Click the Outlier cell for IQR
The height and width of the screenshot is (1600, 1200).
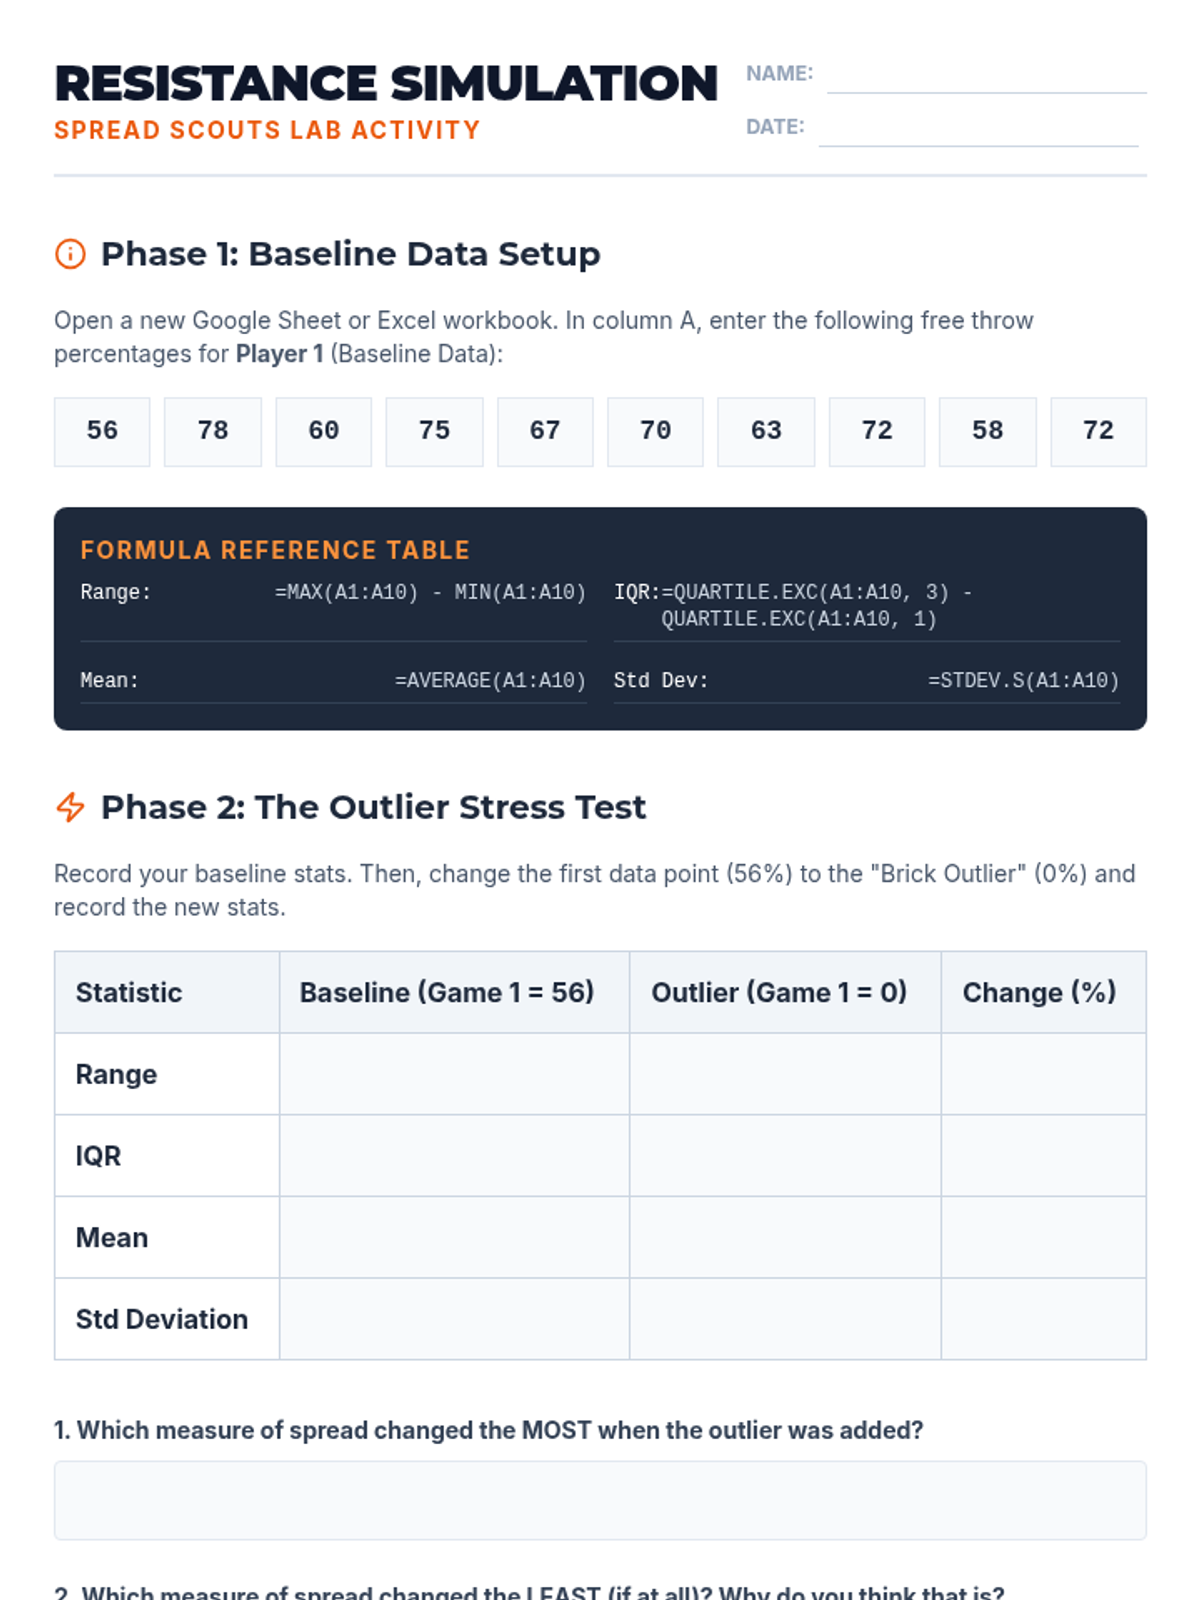(x=785, y=1156)
